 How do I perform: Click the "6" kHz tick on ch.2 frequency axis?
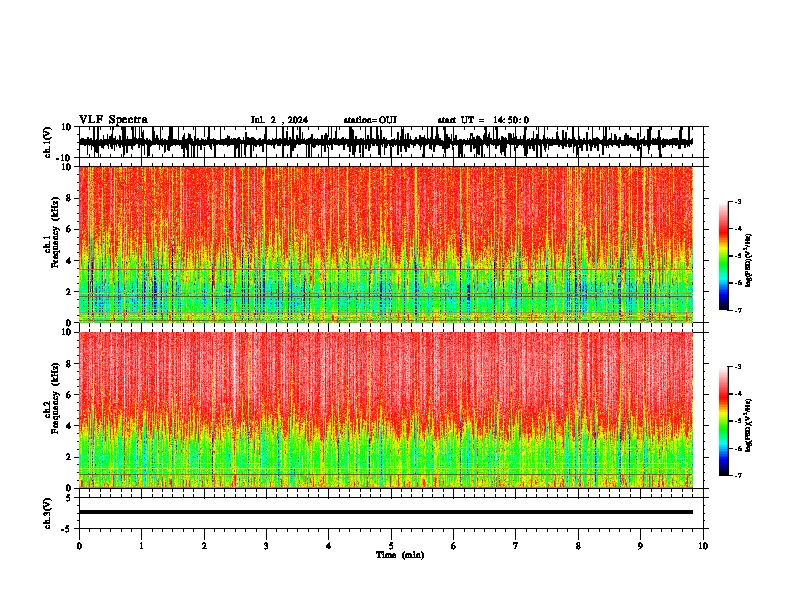[x=70, y=395]
